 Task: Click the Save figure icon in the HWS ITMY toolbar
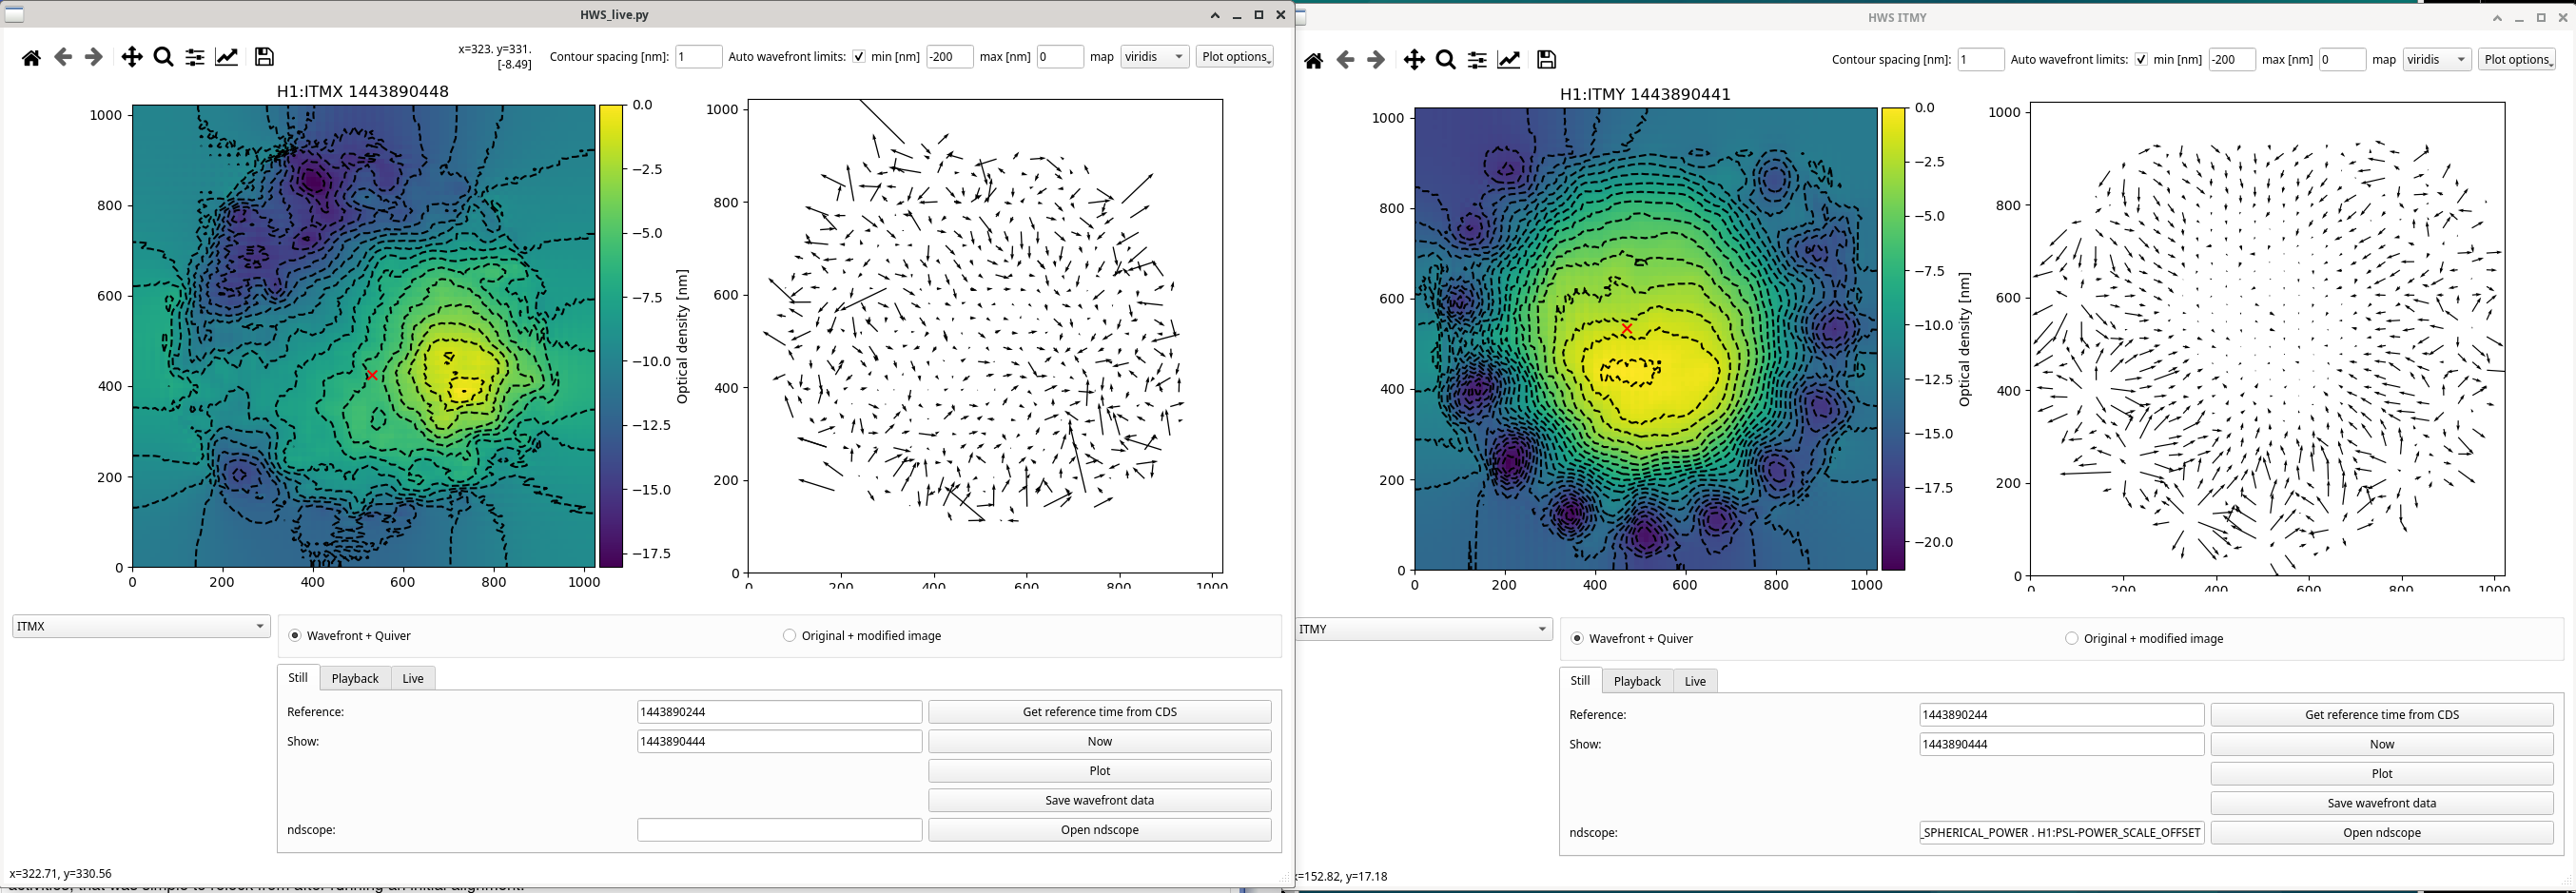pos(1546,60)
